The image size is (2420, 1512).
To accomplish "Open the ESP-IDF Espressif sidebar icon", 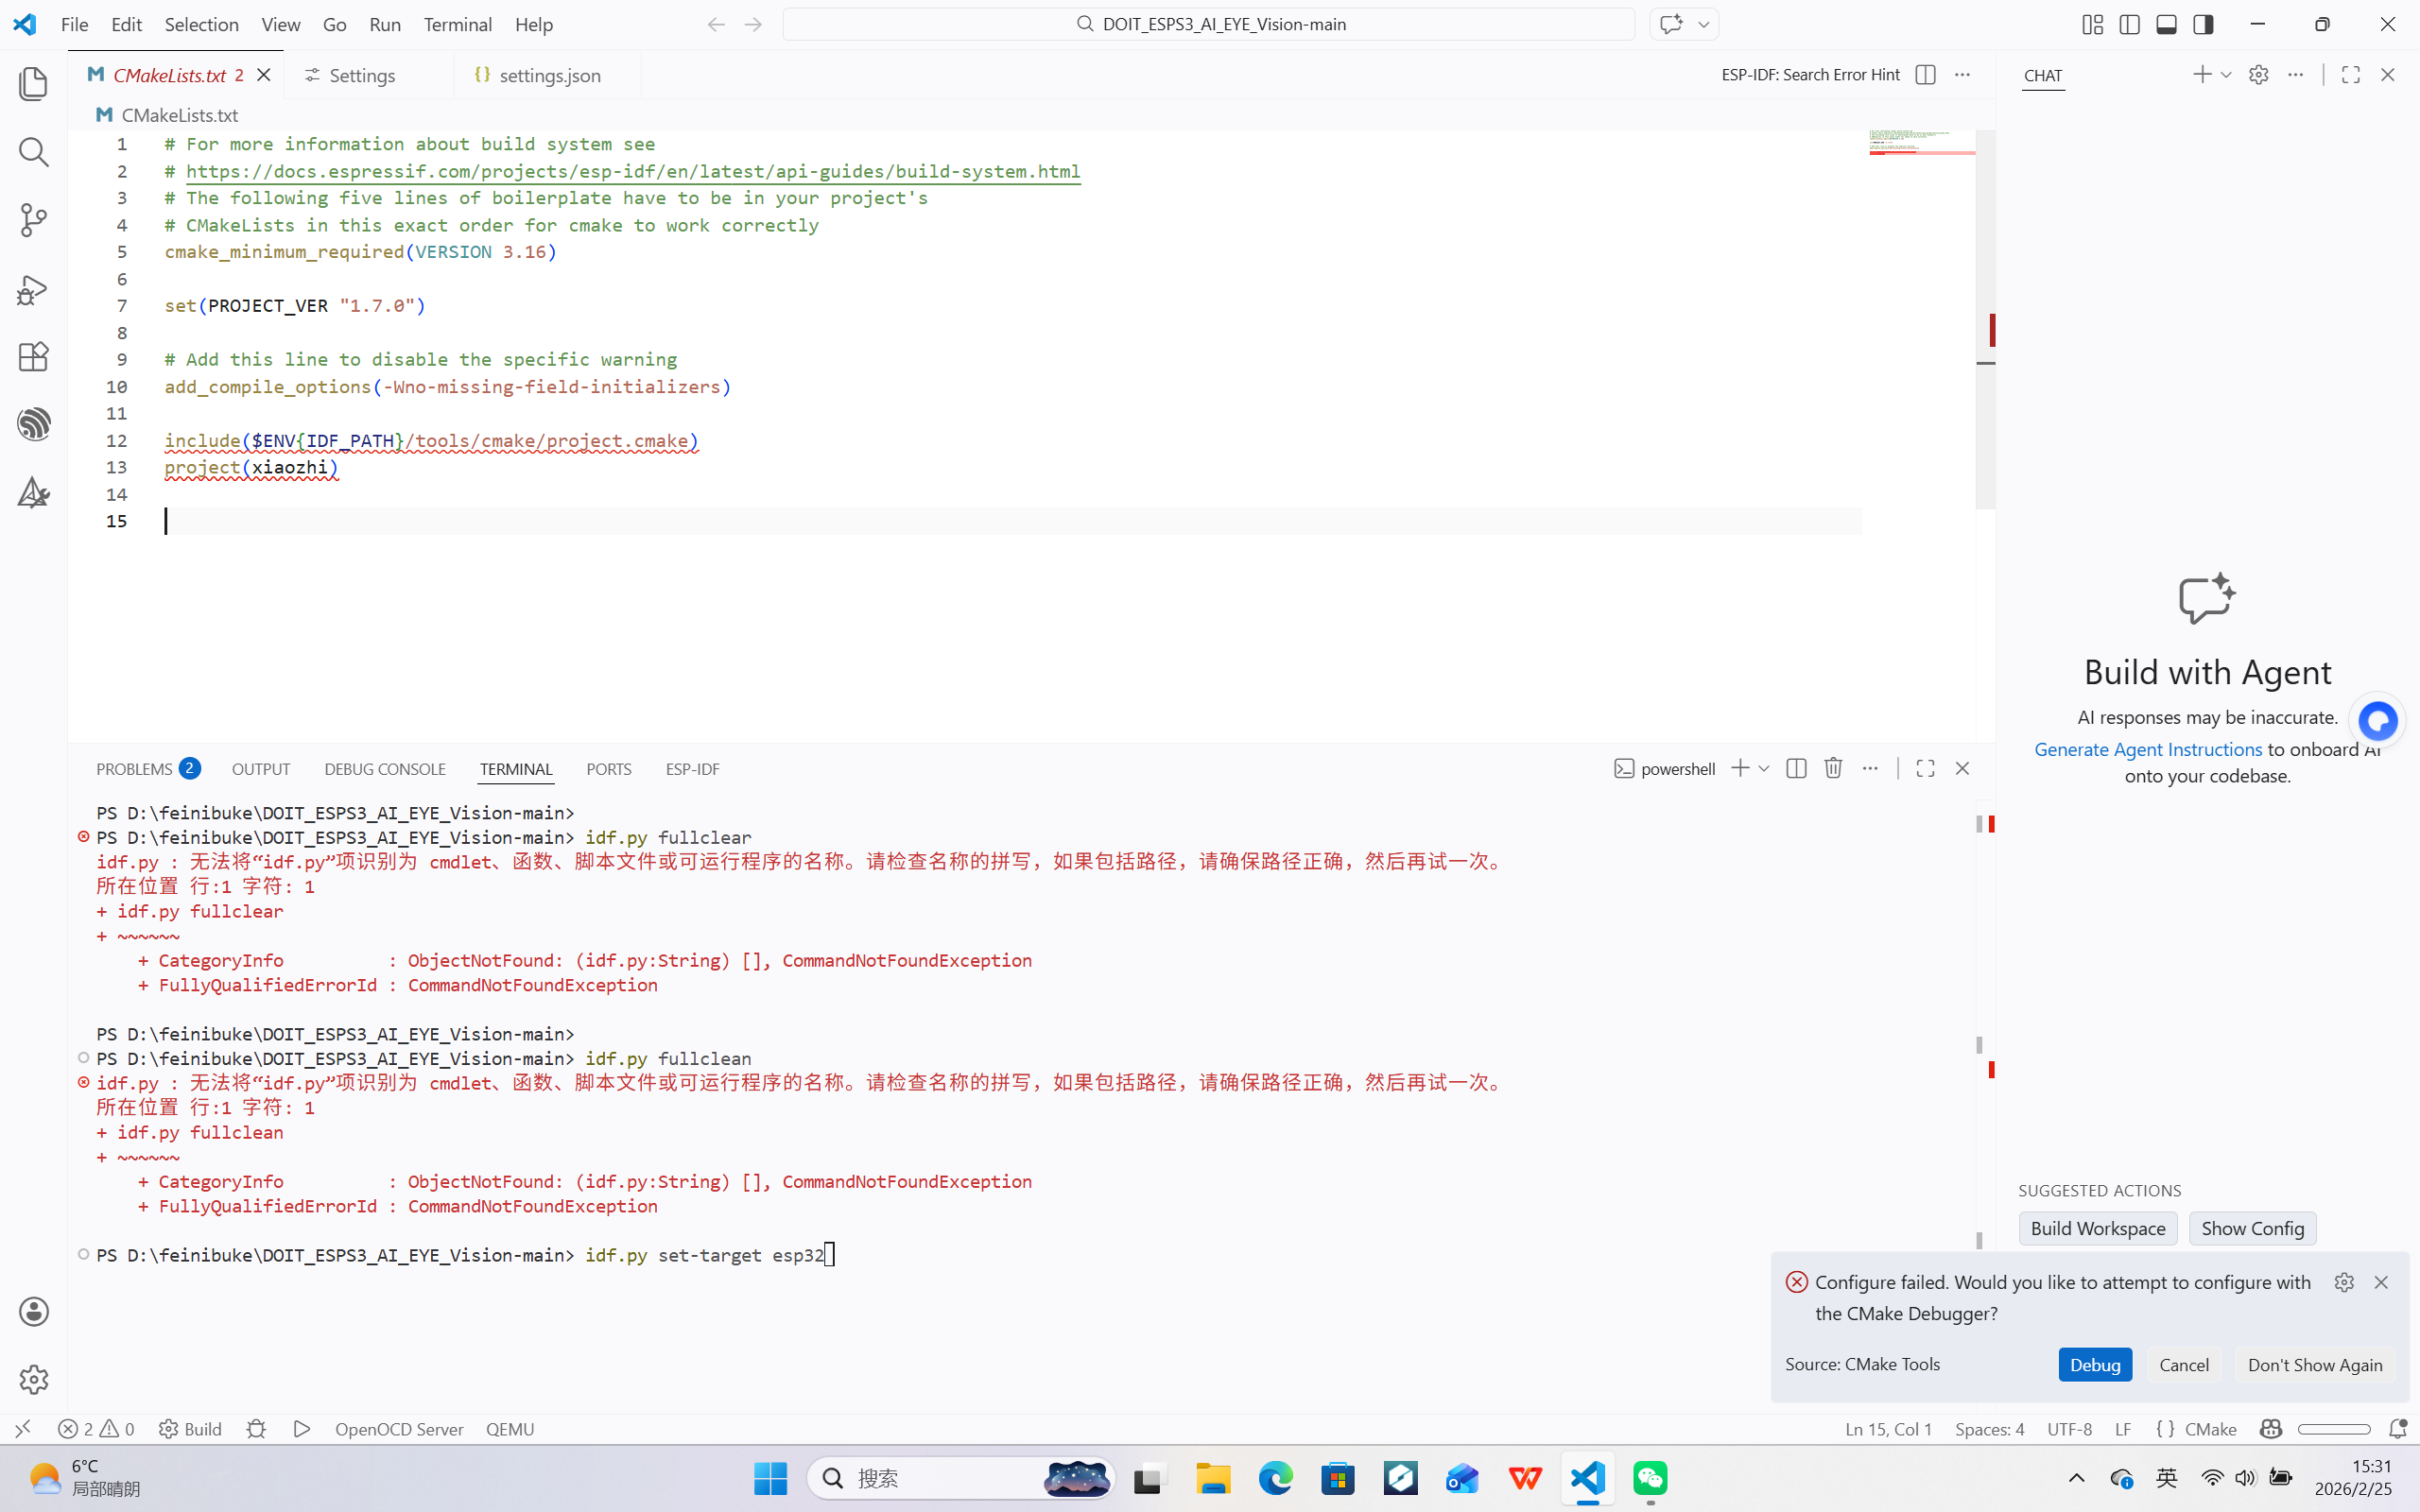I will pyautogui.click(x=33, y=424).
